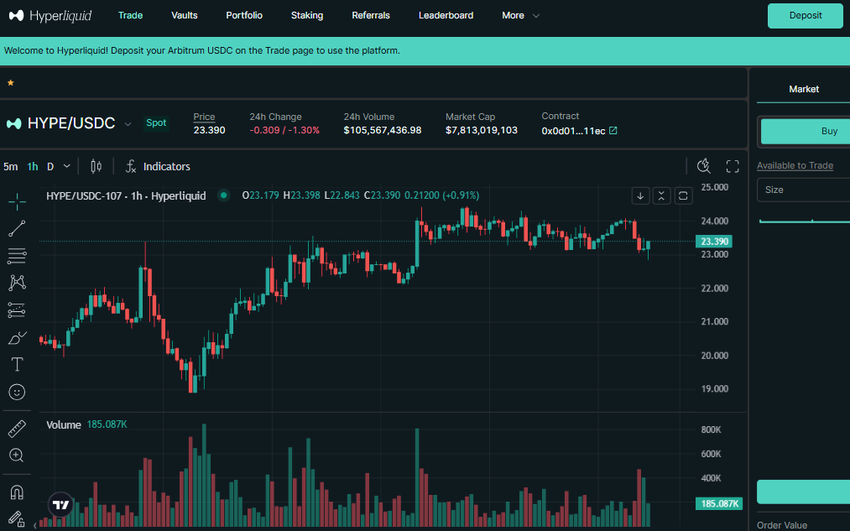Select the zoom in tool
This screenshot has height=531, width=850.
coord(17,455)
